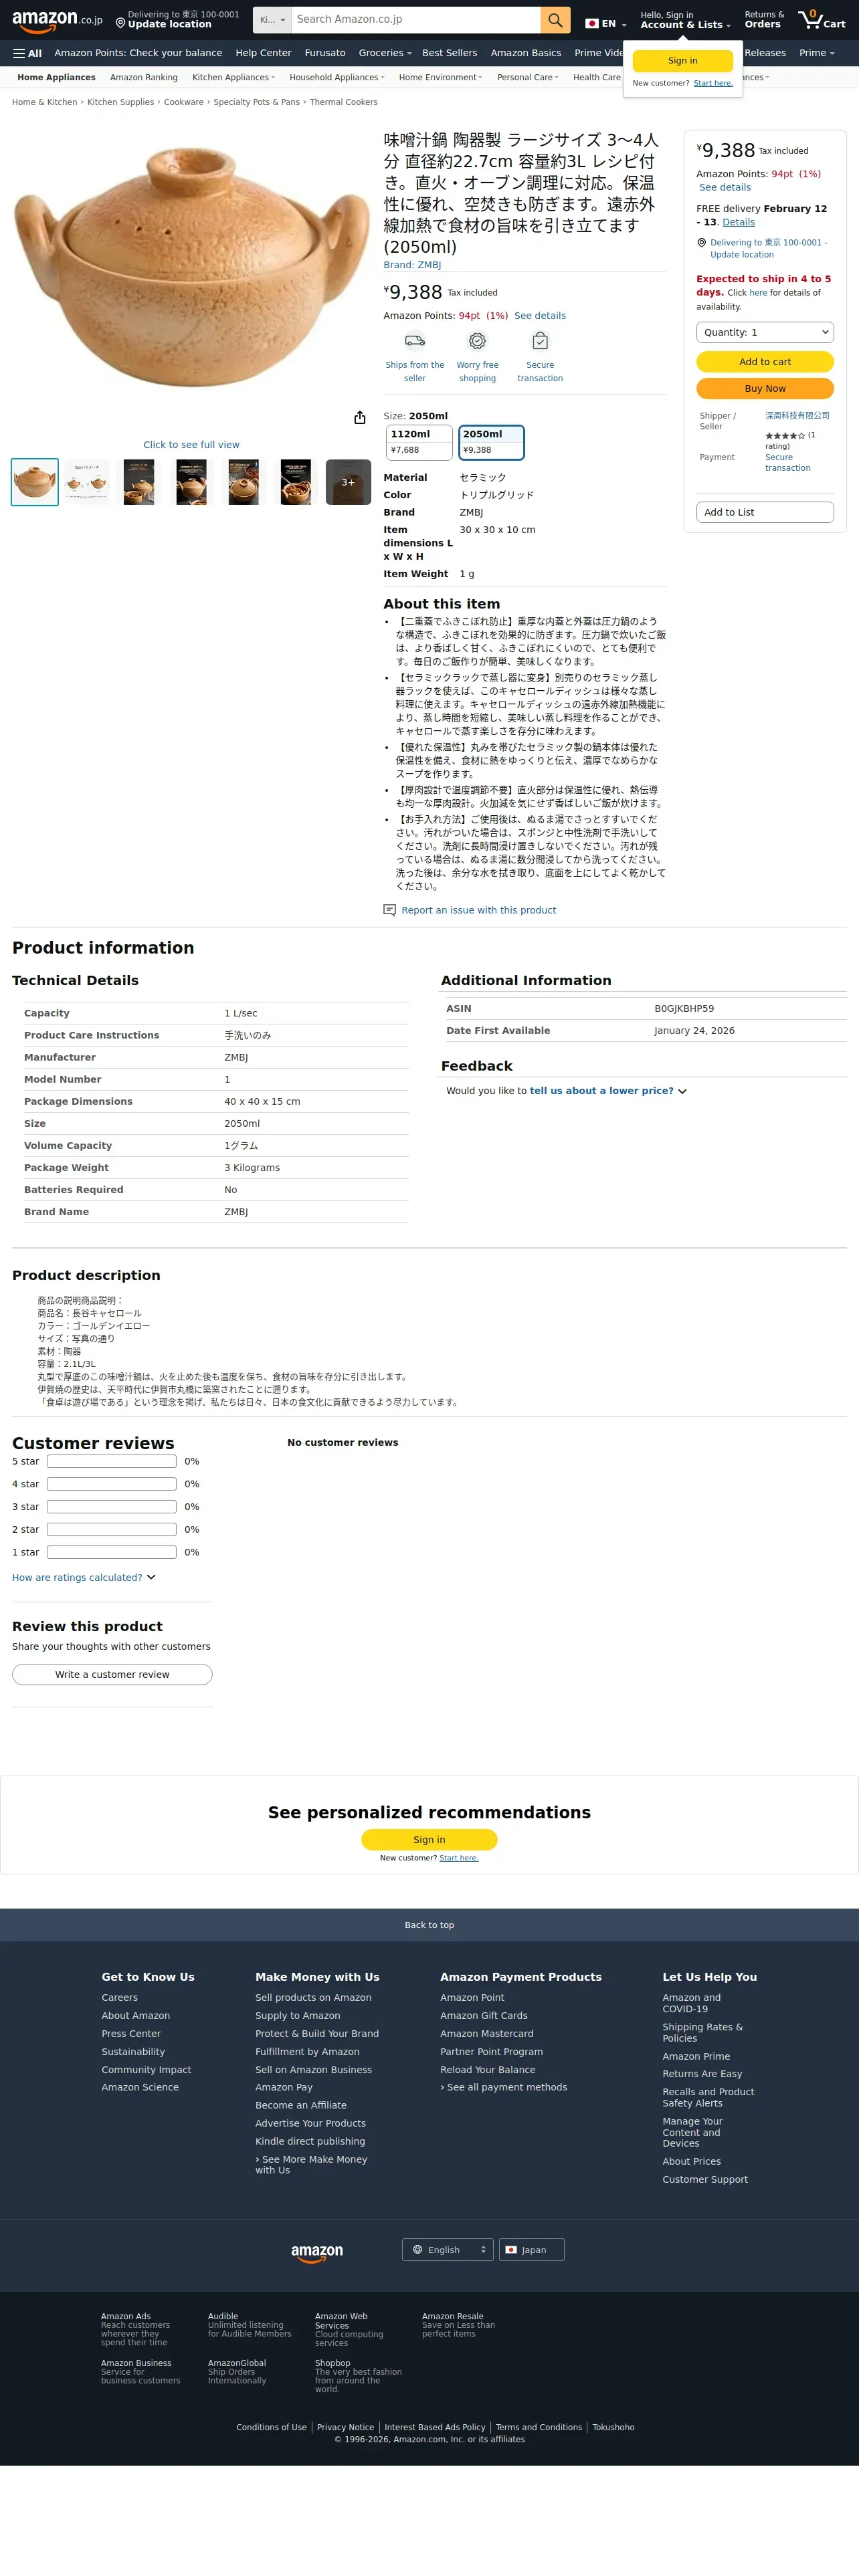This screenshot has width=859, height=2576.
Task: Open the Prime nav dropdown
Action: point(816,53)
